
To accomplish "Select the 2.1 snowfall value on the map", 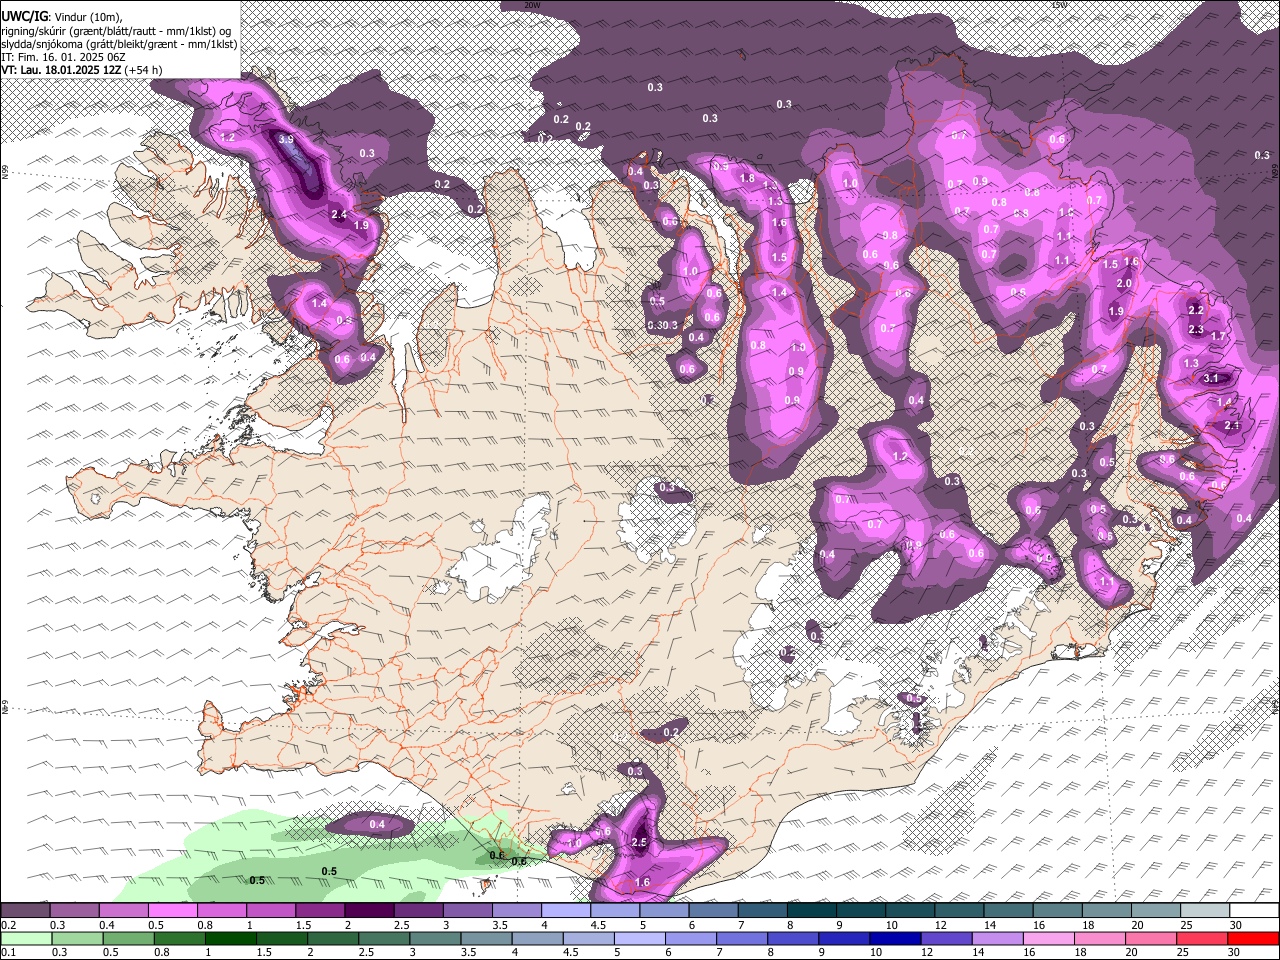I will 1232,426.
